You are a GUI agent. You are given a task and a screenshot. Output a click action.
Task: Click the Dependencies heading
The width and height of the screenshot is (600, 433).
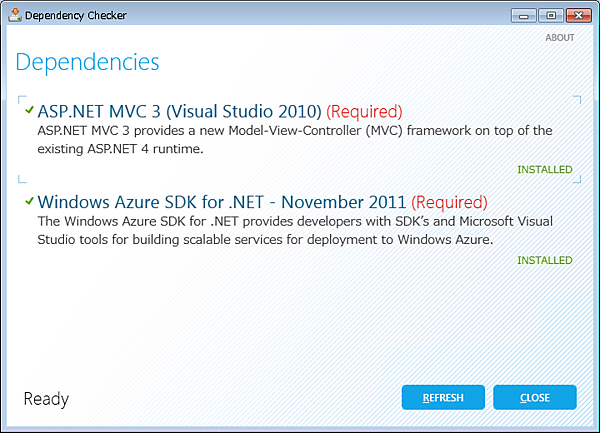87,62
